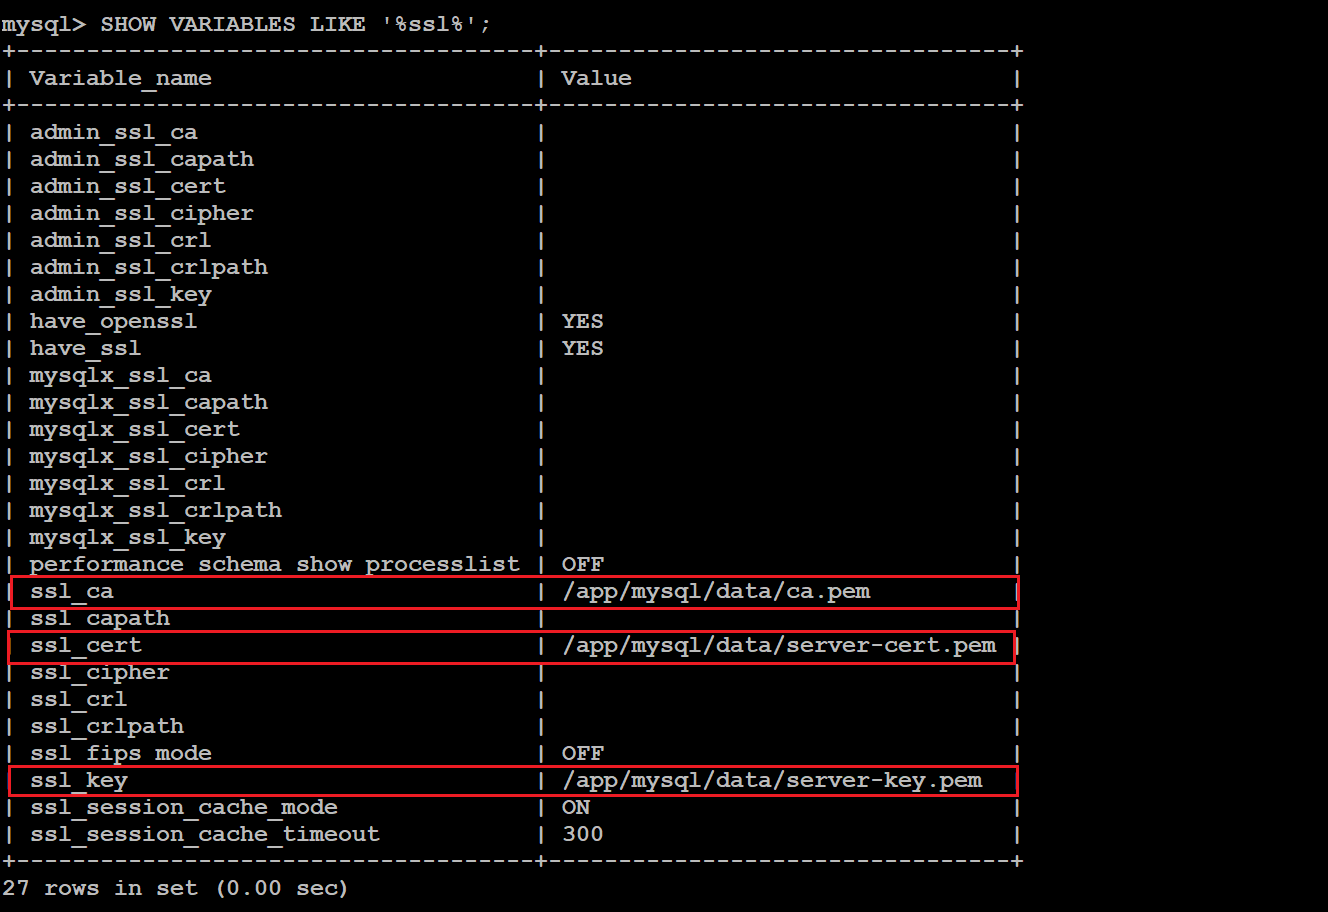Image resolution: width=1328 pixels, height=912 pixels.
Task: Click the ssl_session_cache_mode variable name
Action: pyautogui.click(x=183, y=807)
